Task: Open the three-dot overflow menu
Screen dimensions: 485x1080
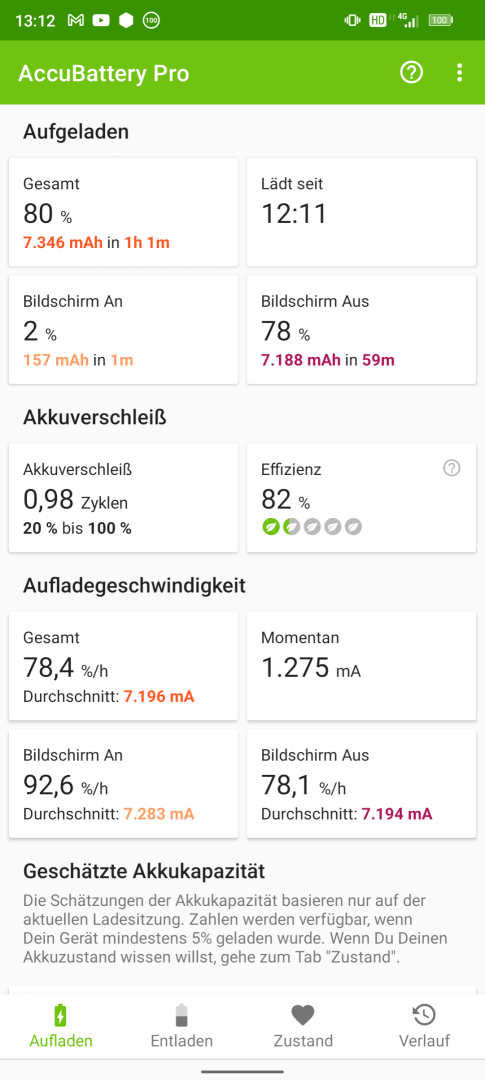Action: point(460,72)
